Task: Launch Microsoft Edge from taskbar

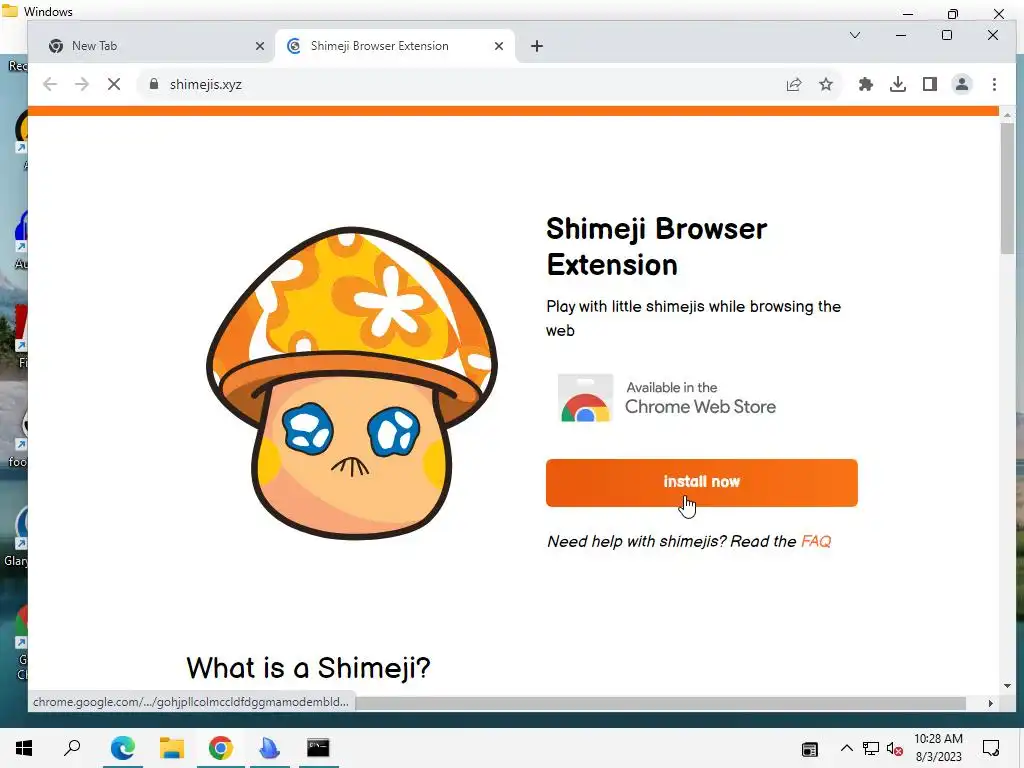Action: 123,748
